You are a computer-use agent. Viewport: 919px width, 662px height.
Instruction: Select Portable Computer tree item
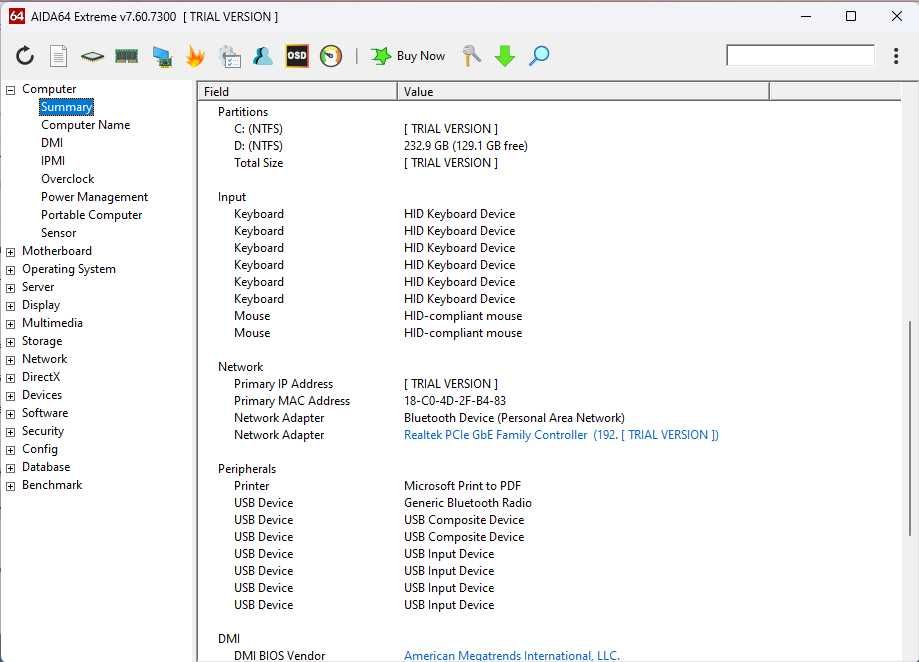91,215
